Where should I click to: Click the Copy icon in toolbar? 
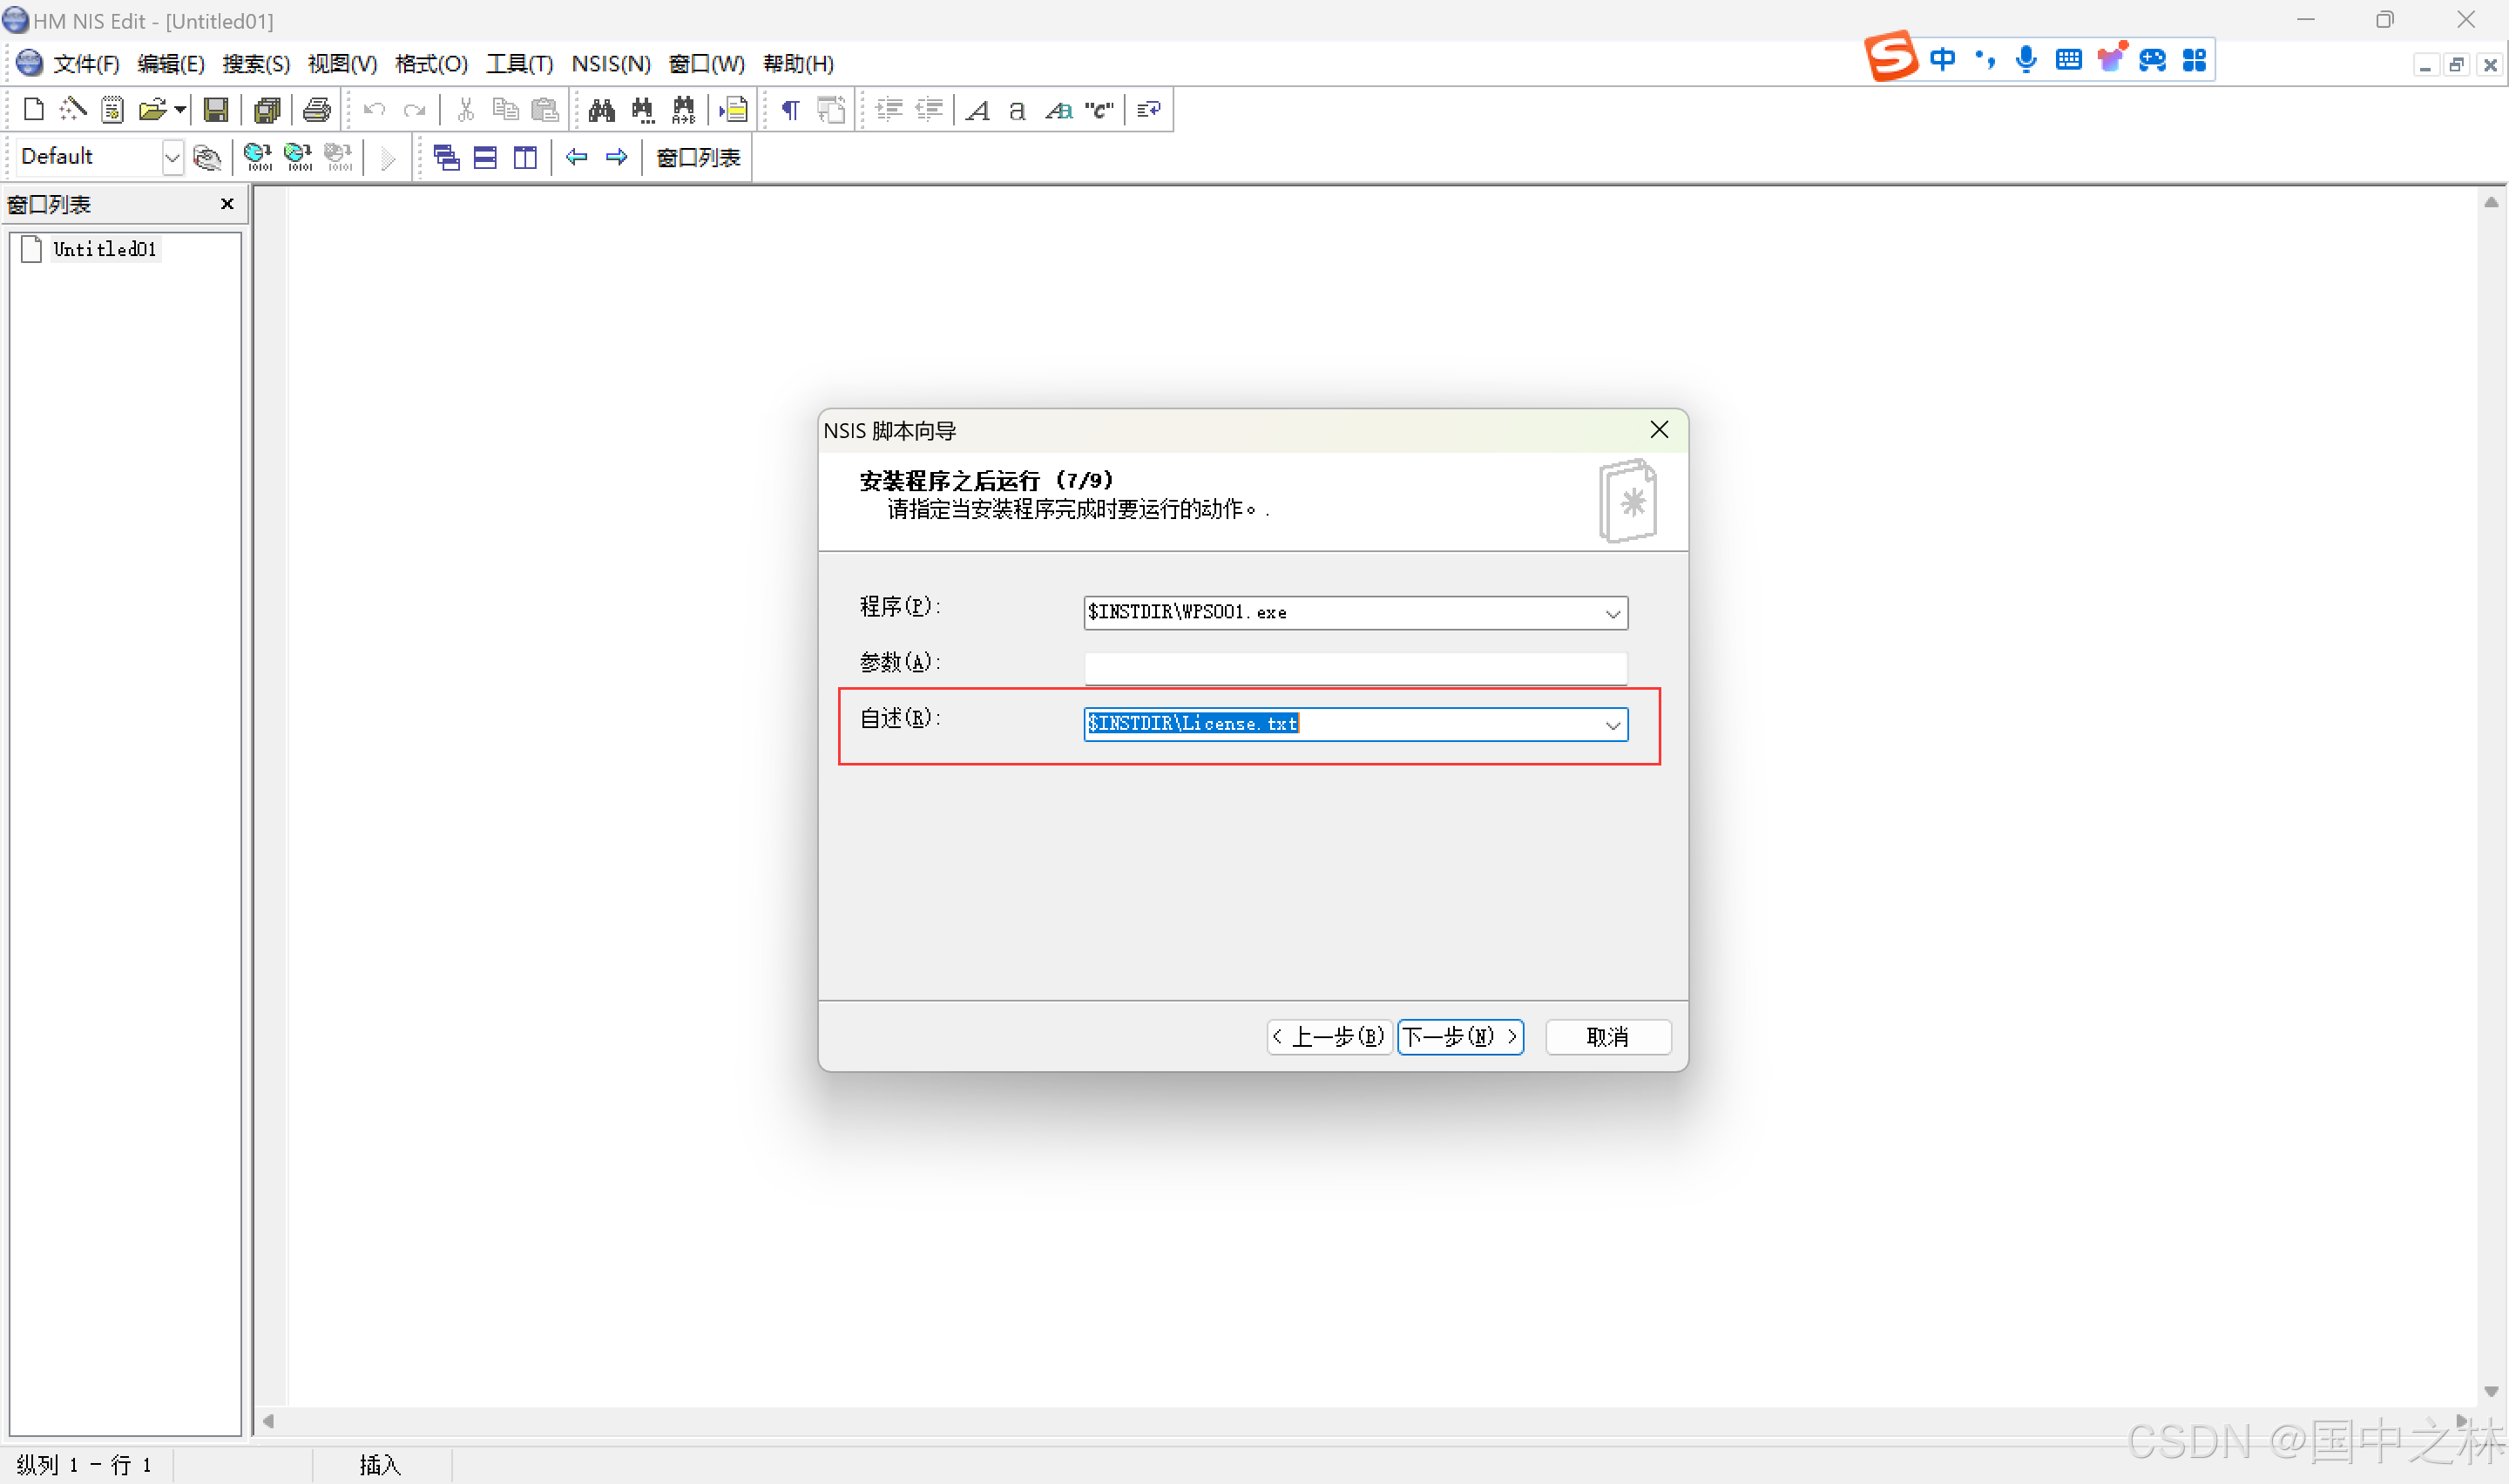click(x=505, y=109)
